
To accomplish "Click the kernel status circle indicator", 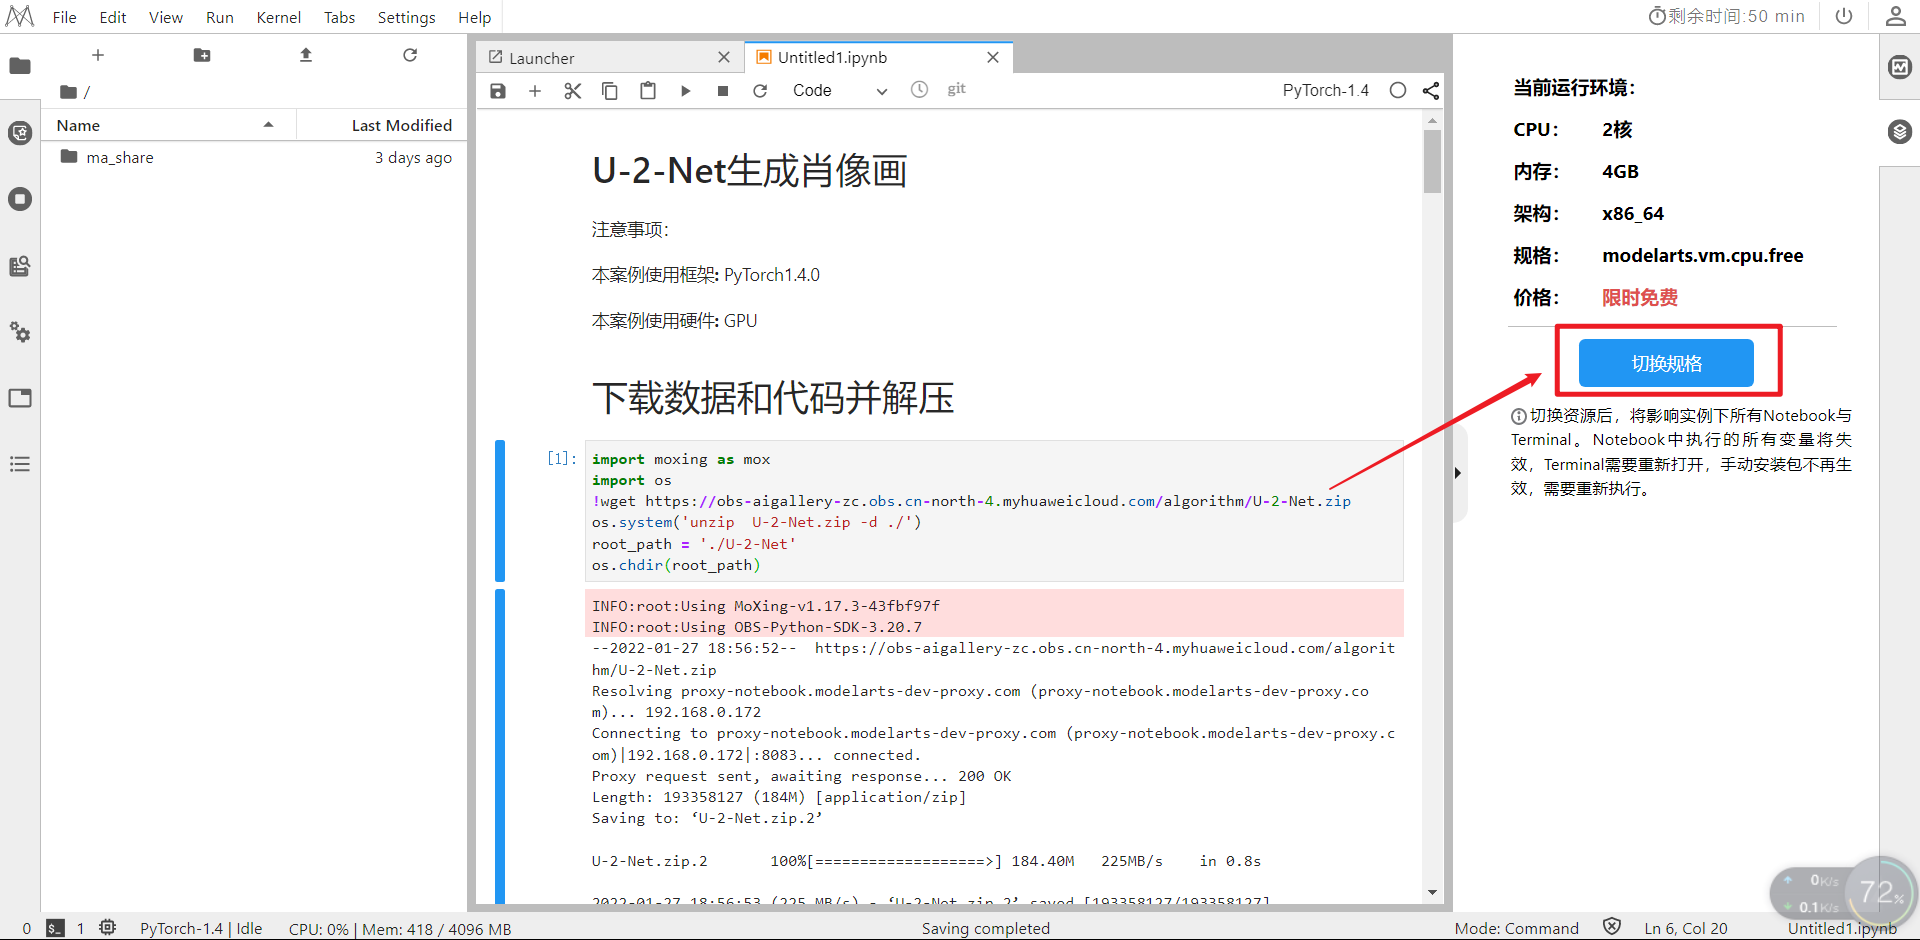I will pyautogui.click(x=1398, y=91).
